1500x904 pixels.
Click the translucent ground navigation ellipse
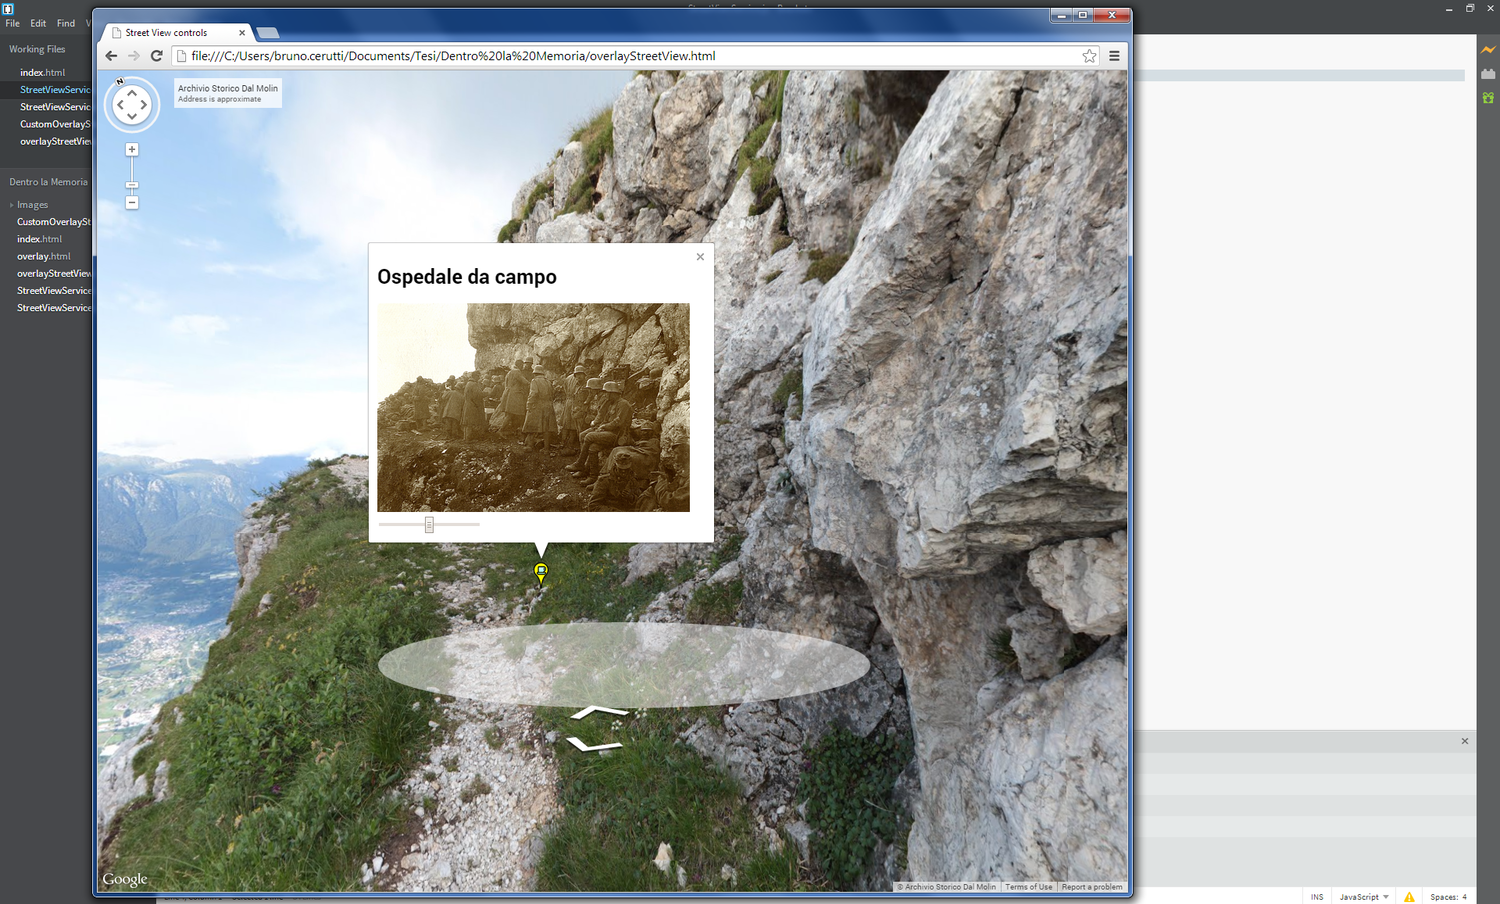(x=624, y=665)
